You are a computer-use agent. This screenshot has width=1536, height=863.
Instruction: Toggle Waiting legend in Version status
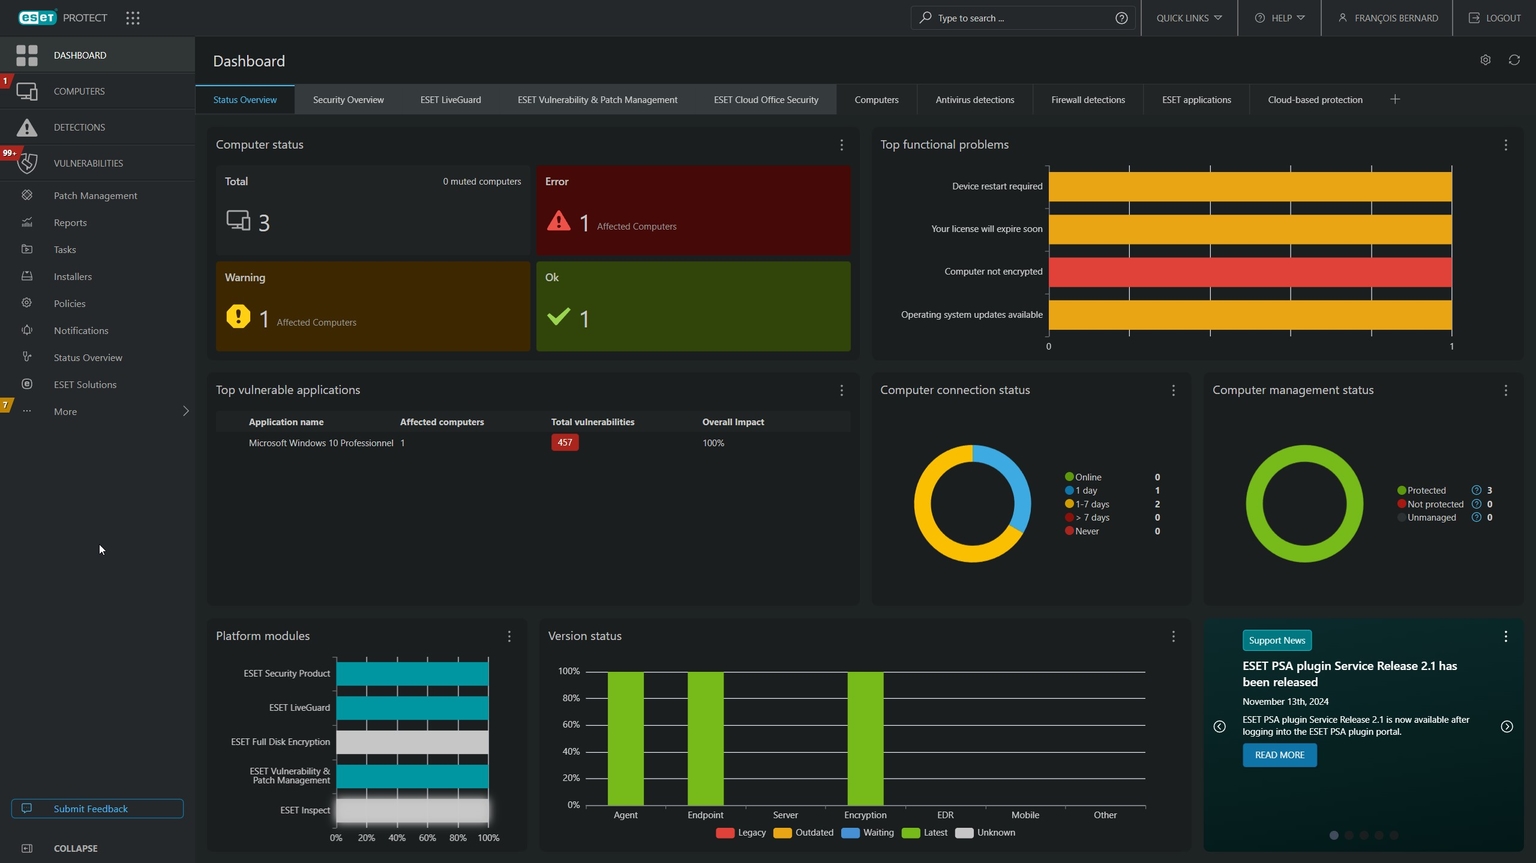[868, 833]
